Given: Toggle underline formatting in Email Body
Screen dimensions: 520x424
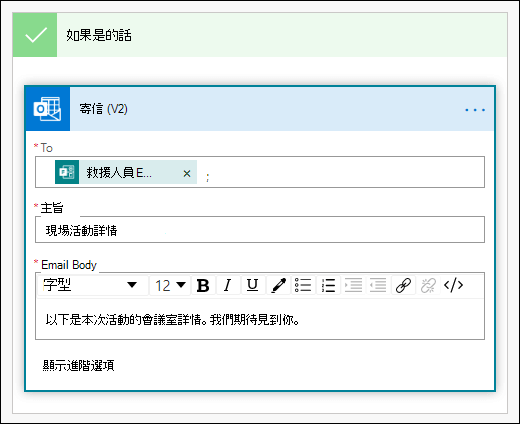Looking at the screenshot, I should click(x=253, y=285).
